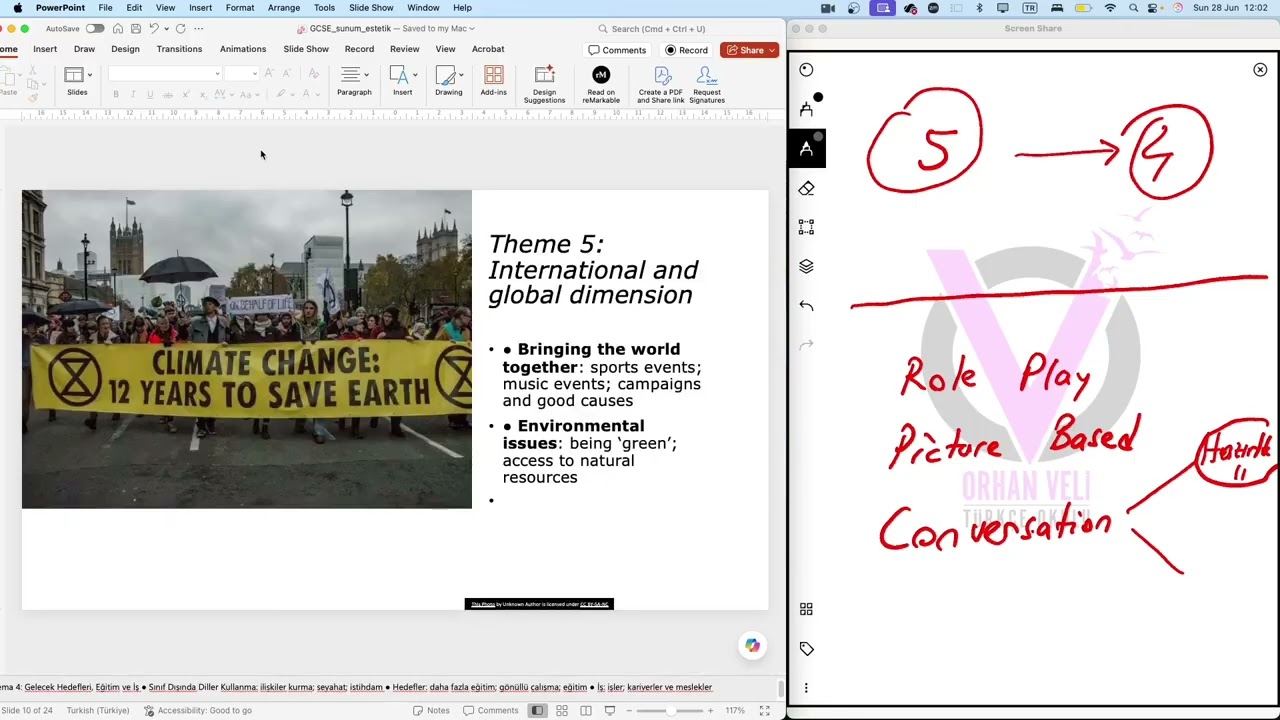1280x720 pixels.
Task: Switch to slide sorter grid view
Action: tap(562, 711)
